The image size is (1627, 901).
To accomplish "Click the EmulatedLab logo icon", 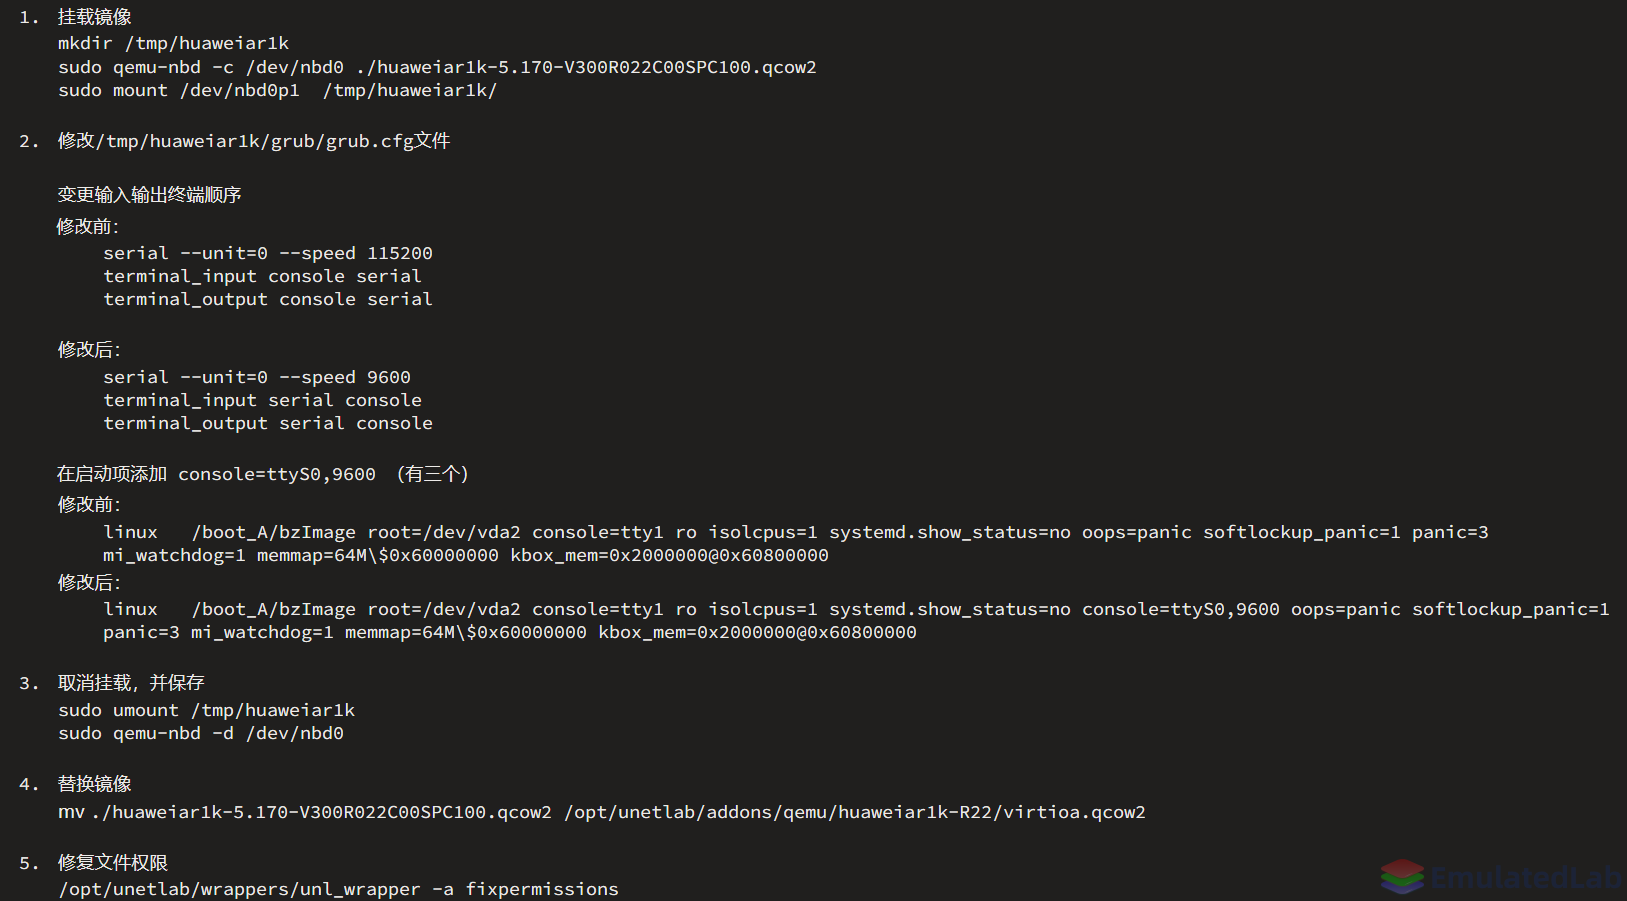I will click(1402, 876).
